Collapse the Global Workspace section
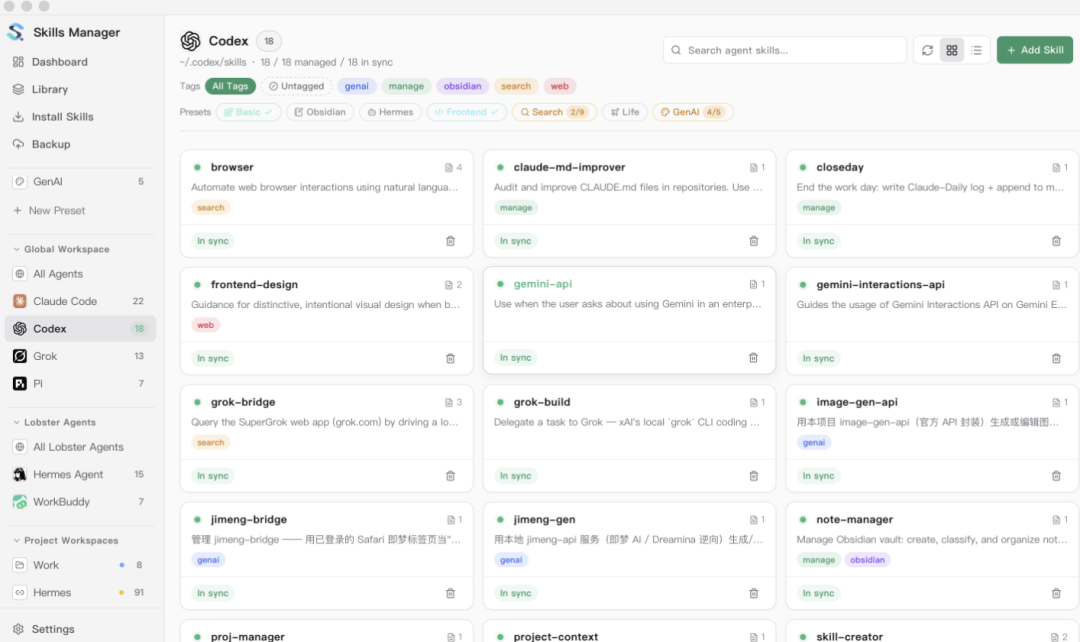The width and height of the screenshot is (1080, 642). tap(61, 249)
